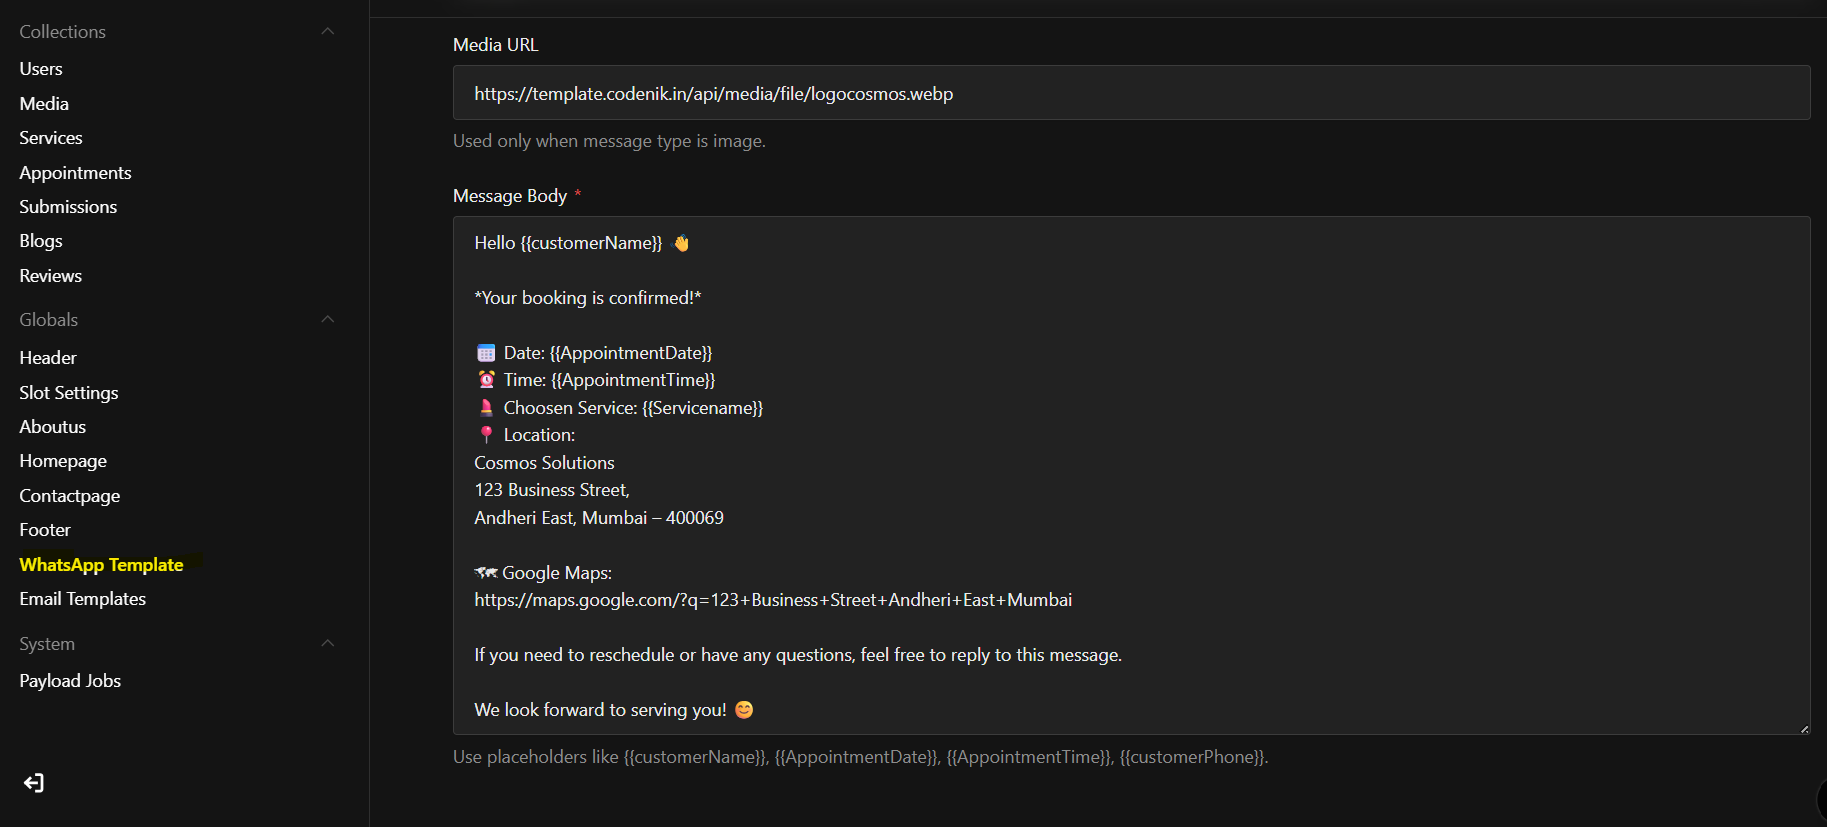Open the Footer global
The image size is (1827, 827).
pos(45,530)
